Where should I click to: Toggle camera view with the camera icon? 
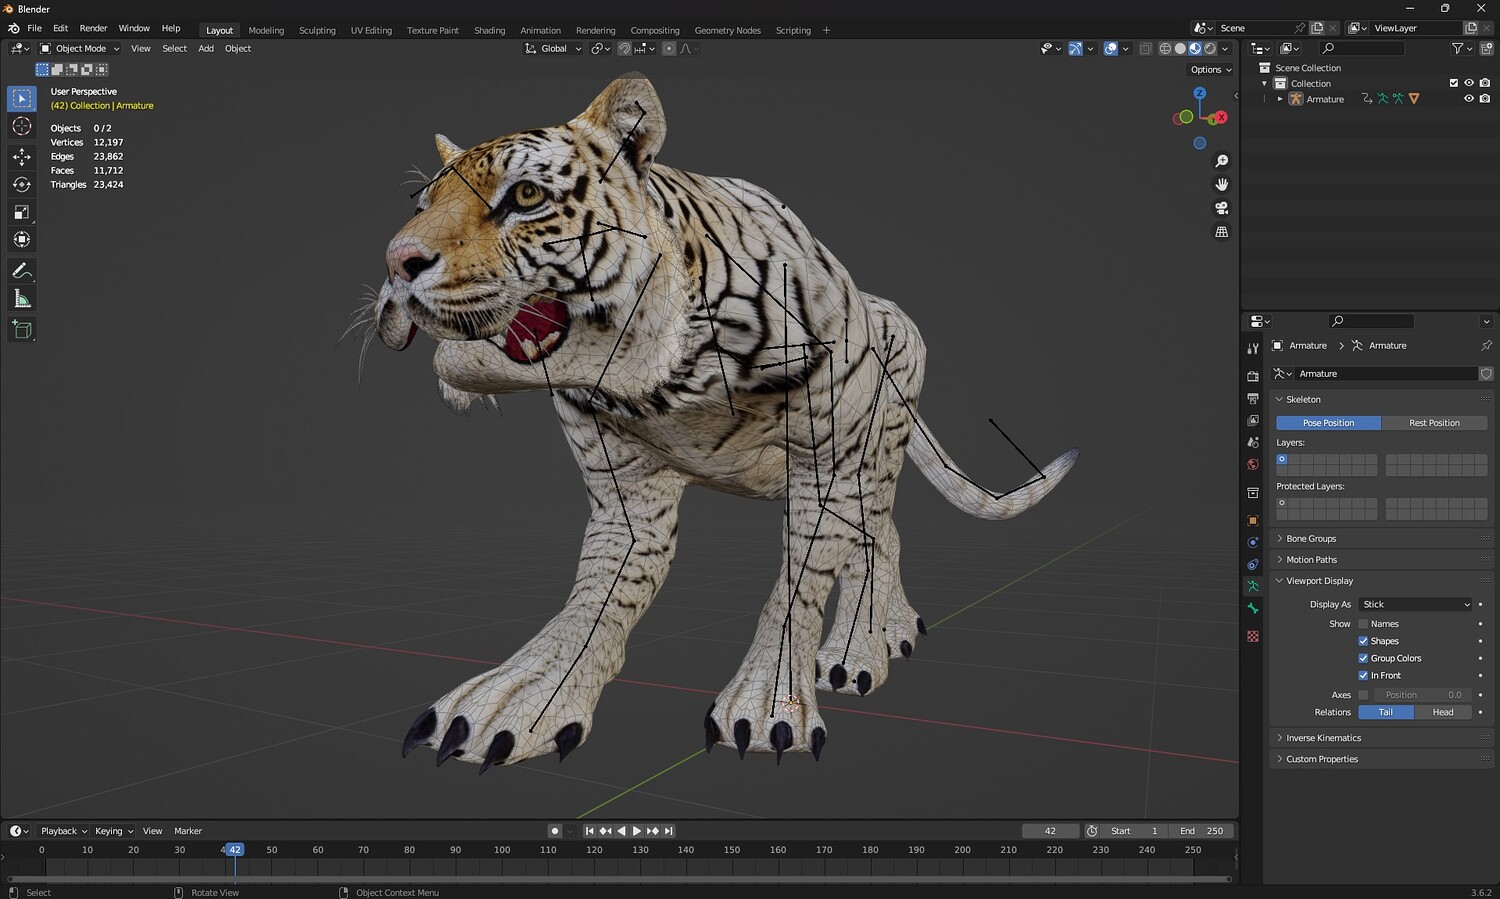coord(1221,208)
